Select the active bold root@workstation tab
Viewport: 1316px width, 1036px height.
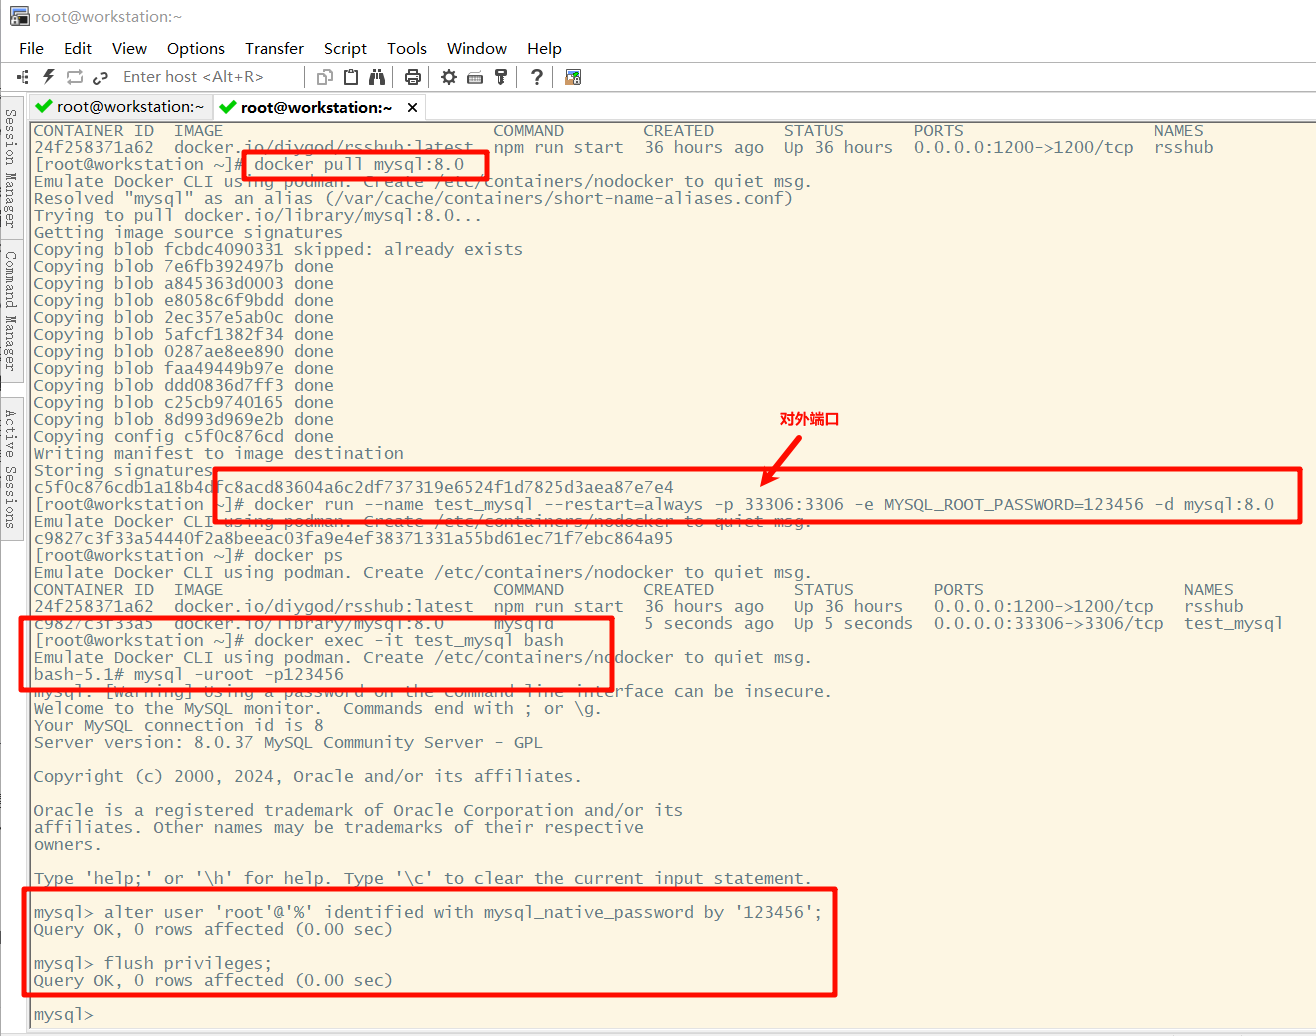tap(316, 107)
